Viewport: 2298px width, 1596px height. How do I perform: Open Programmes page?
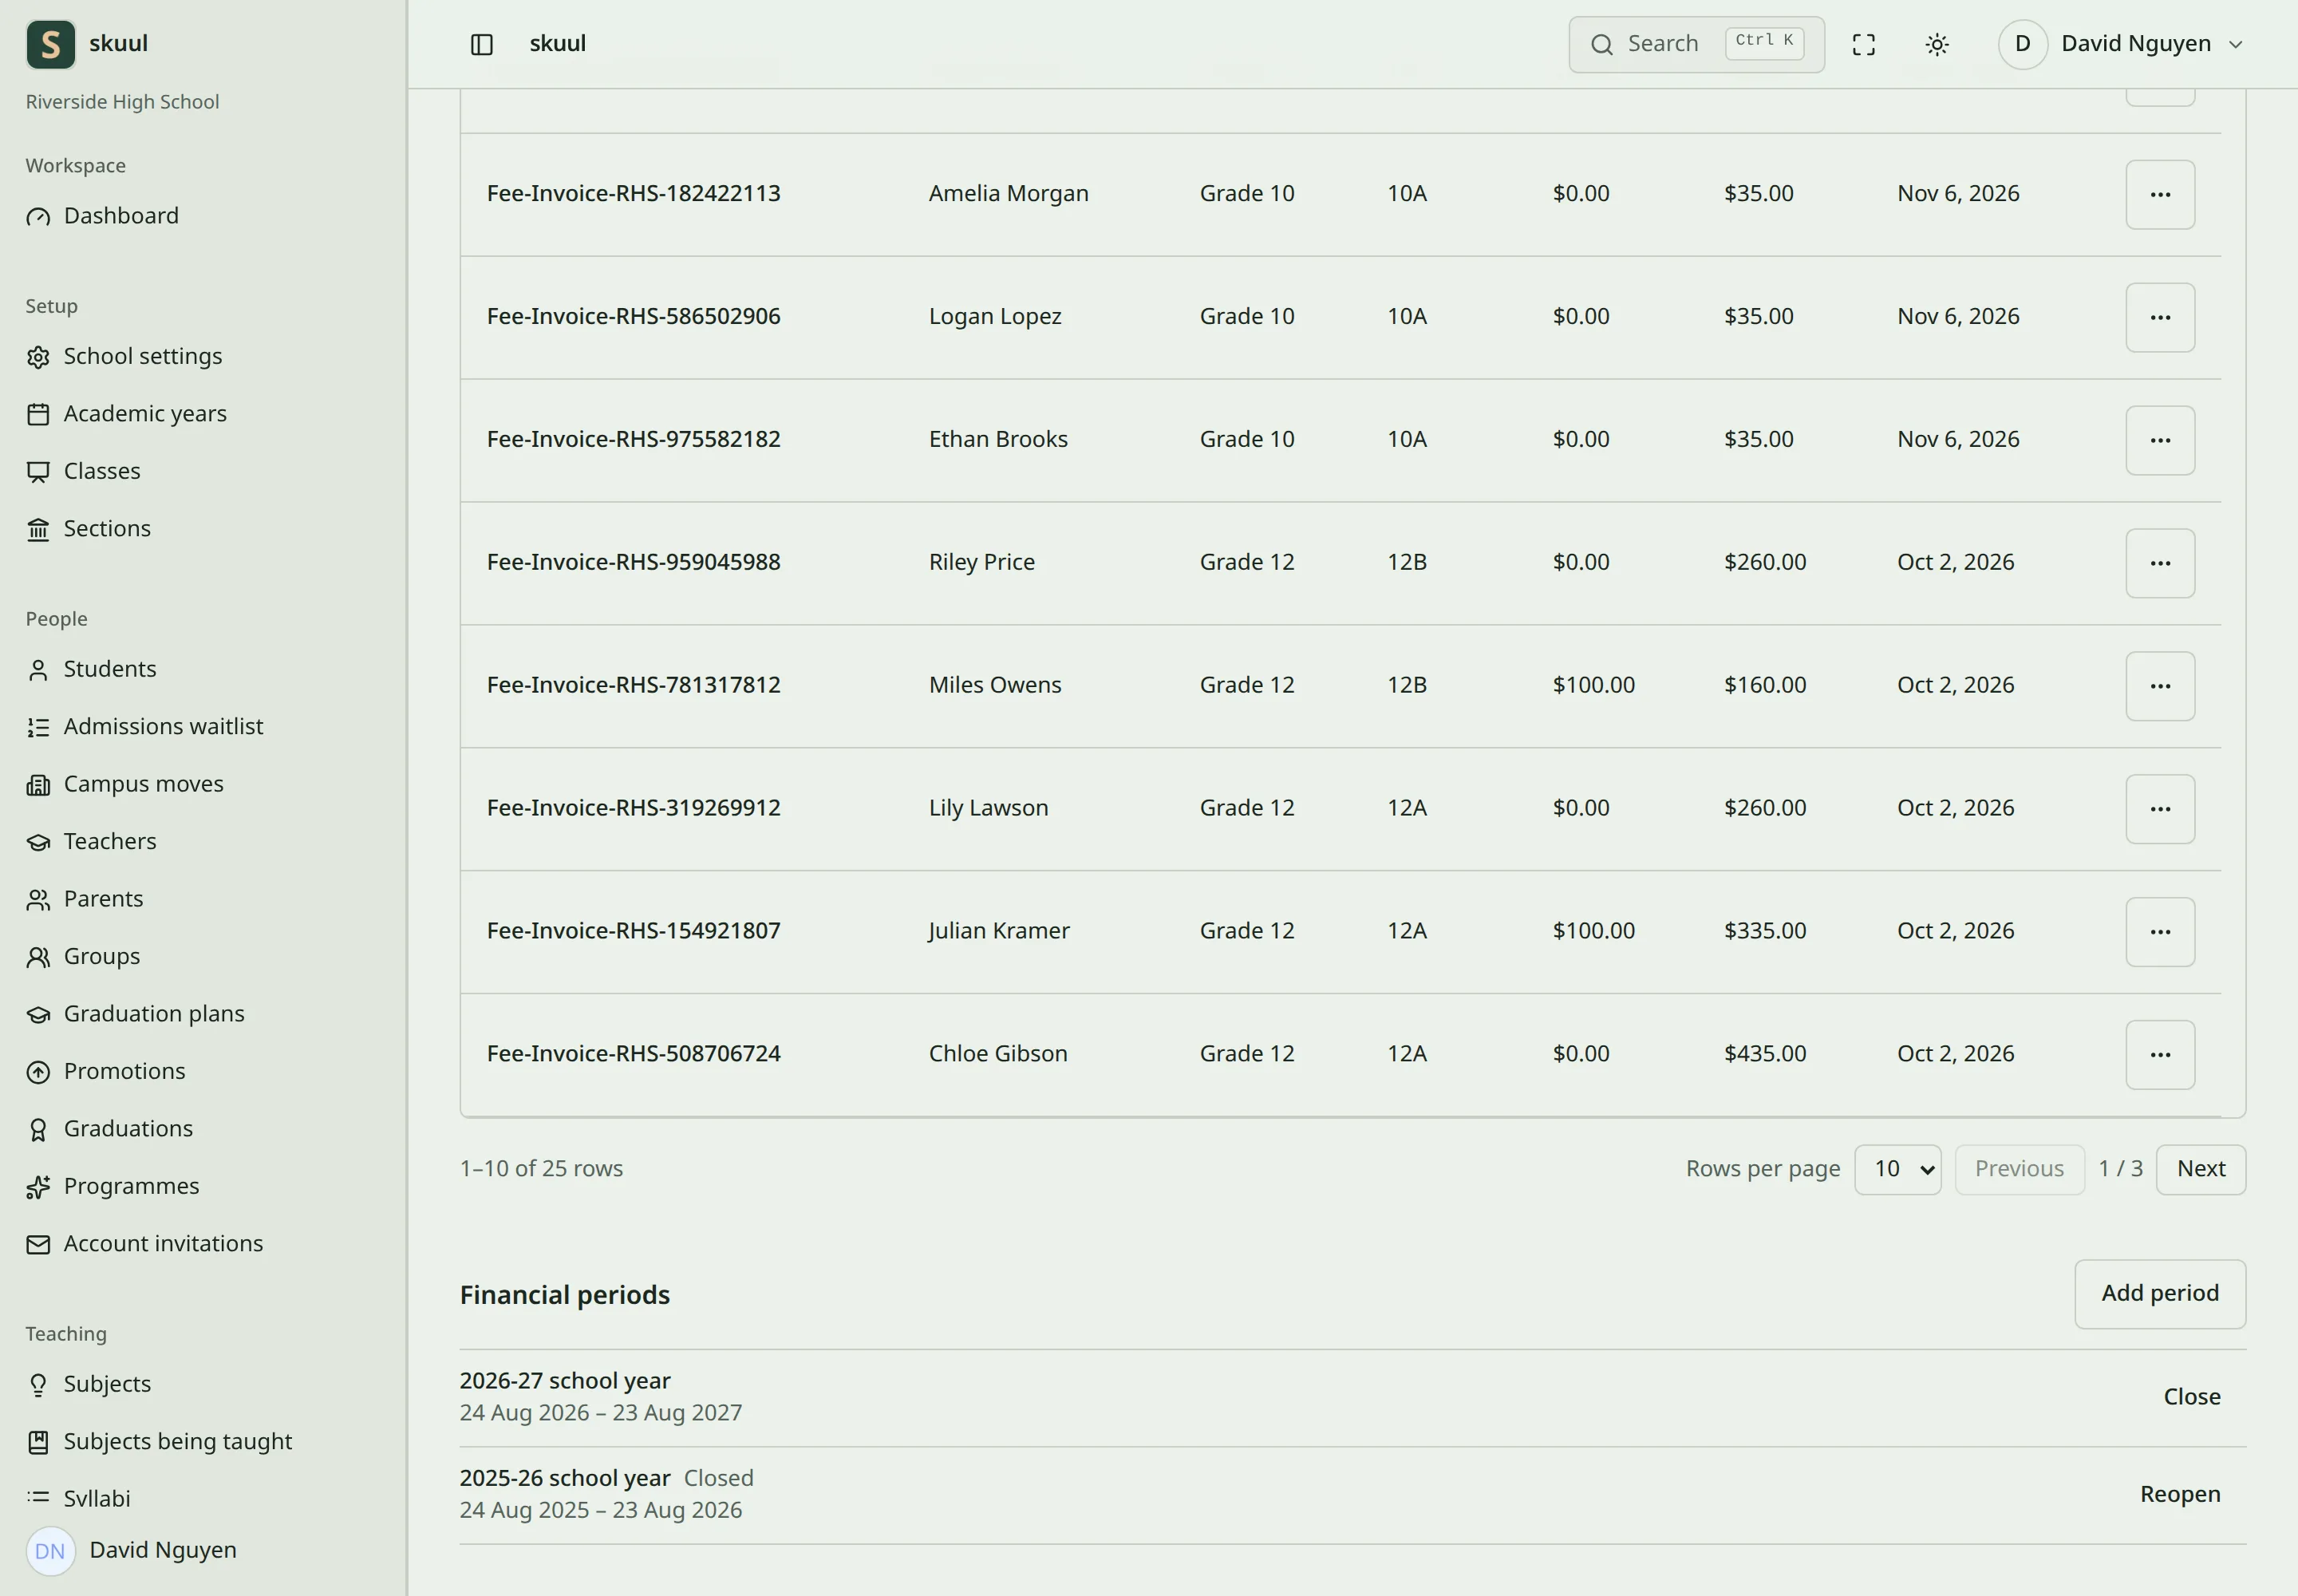(112, 1187)
